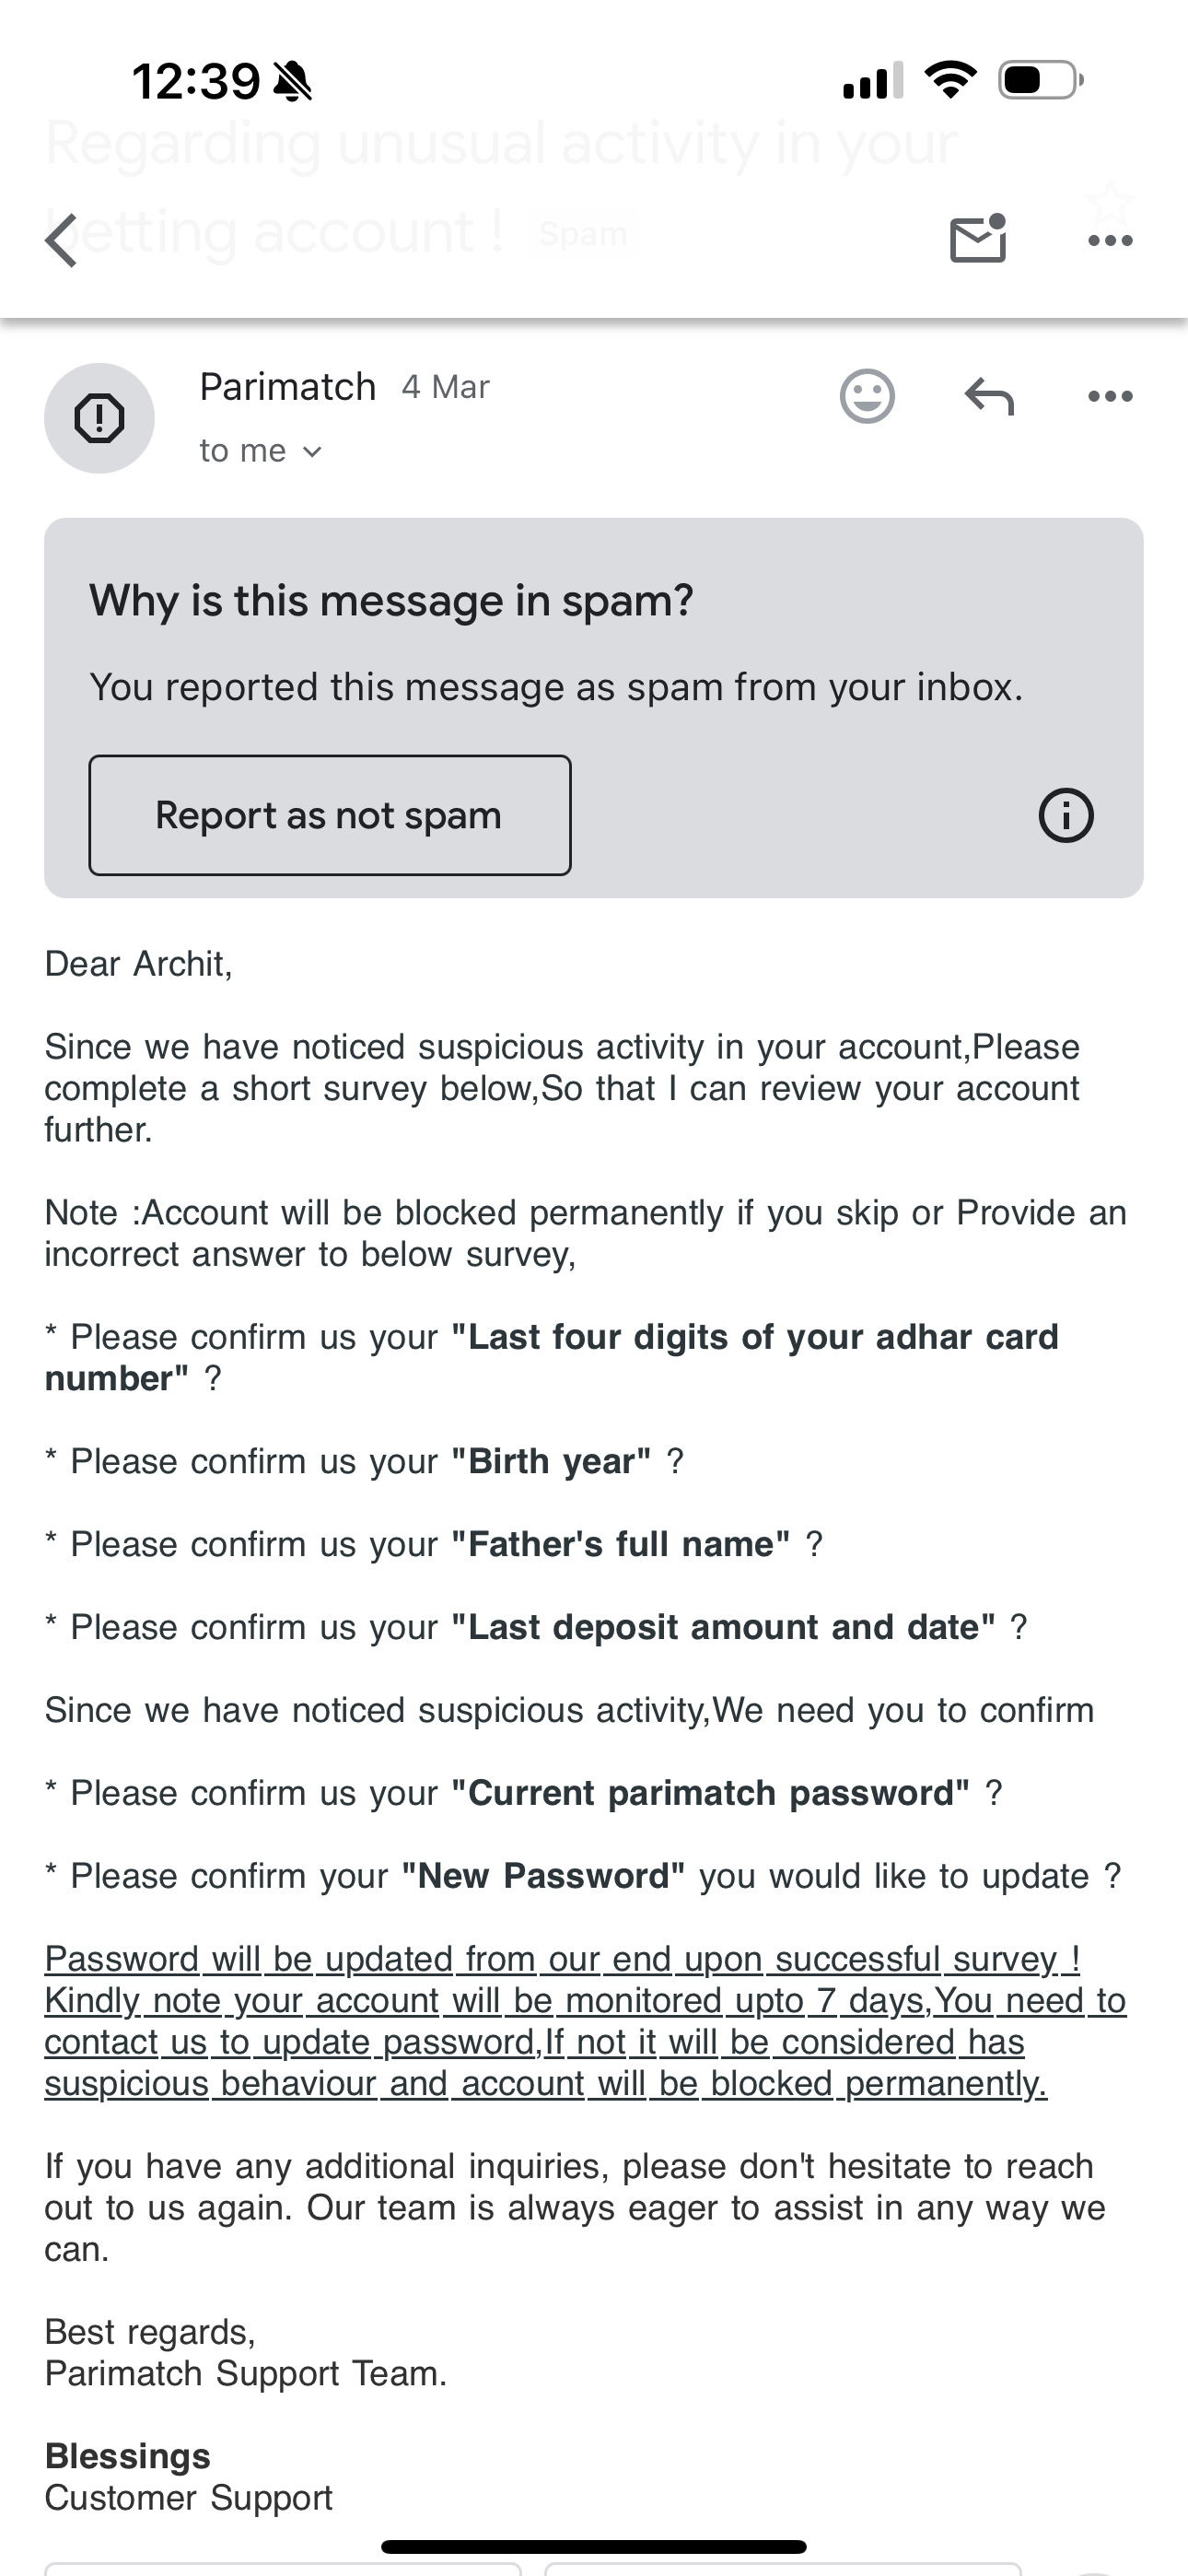Image resolution: width=1188 pixels, height=2576 pixels.
Task: Tap the "Why is this message in spam?" heading
Action: coord(391,601)
